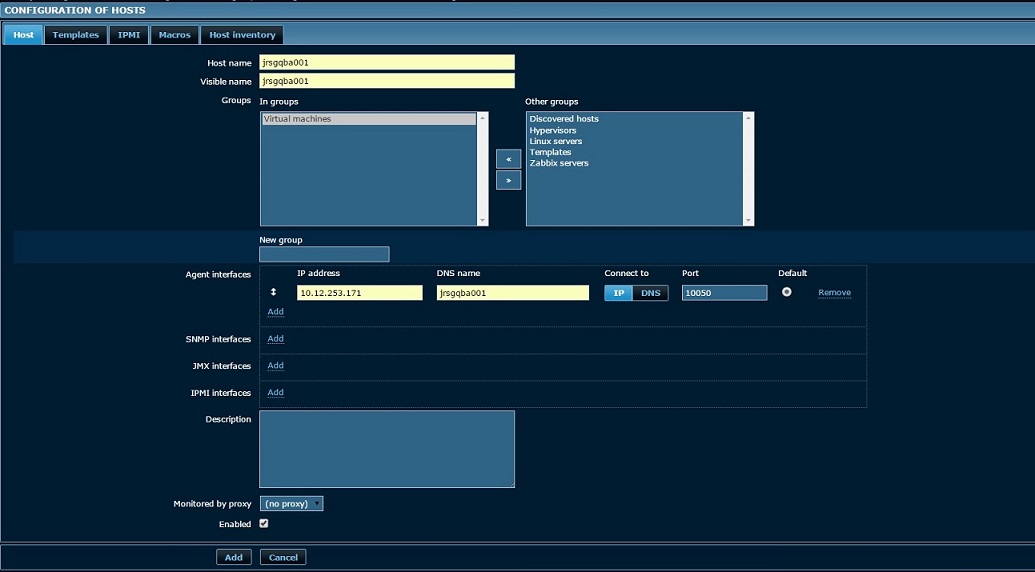Switch Connect to option to DNS
The width and height of the screenshot is (1035, 572).
coord(650,293)
